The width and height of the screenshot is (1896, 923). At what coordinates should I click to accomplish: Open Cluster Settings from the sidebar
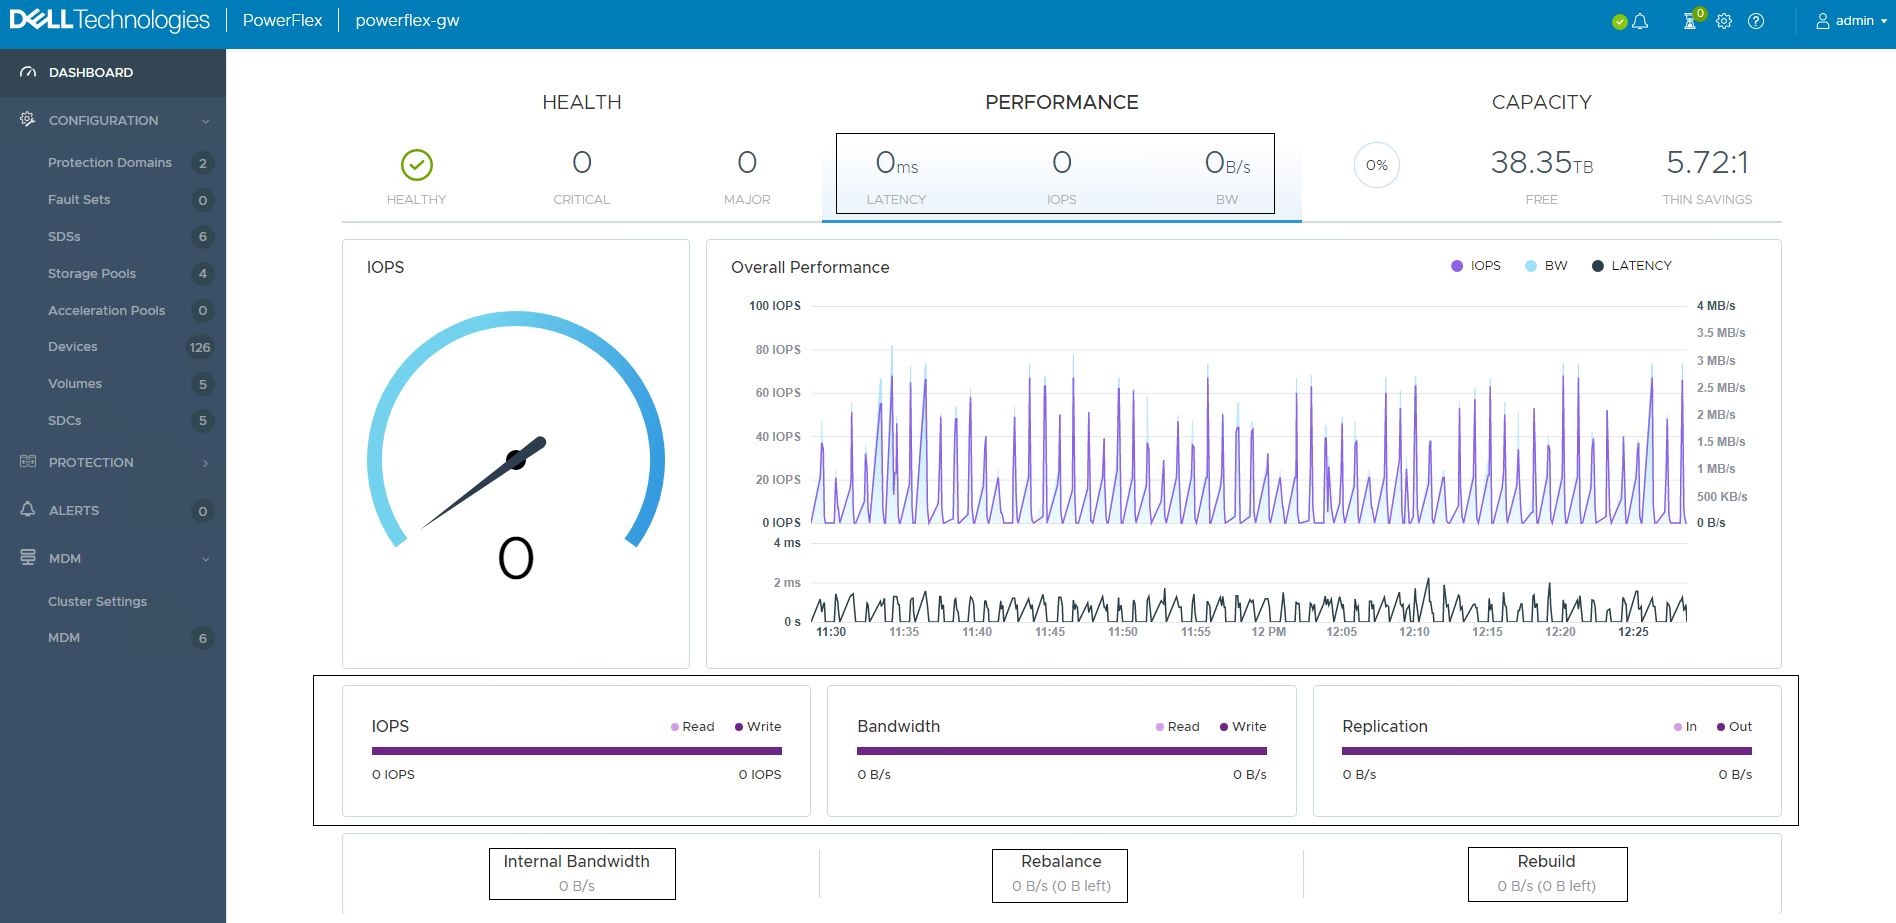97,601
